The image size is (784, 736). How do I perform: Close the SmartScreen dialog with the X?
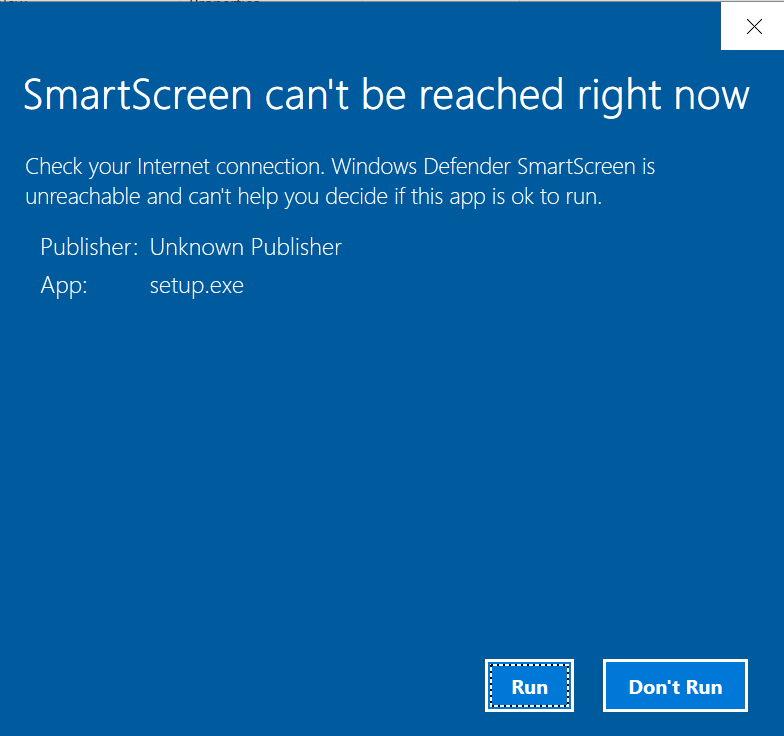(754, 27)
